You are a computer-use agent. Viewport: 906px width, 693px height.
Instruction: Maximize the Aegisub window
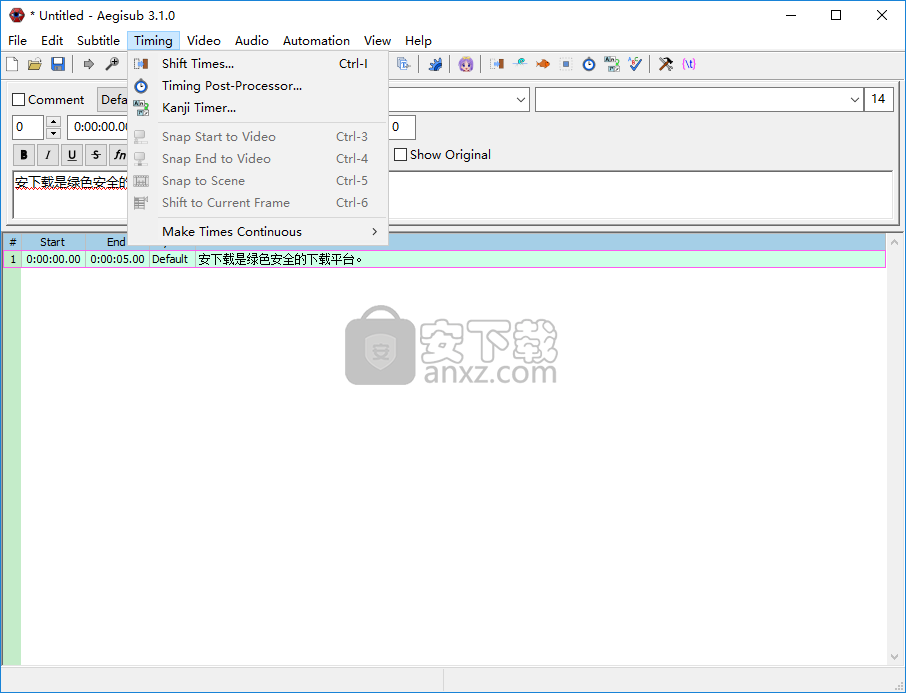(x=836, y=16)
